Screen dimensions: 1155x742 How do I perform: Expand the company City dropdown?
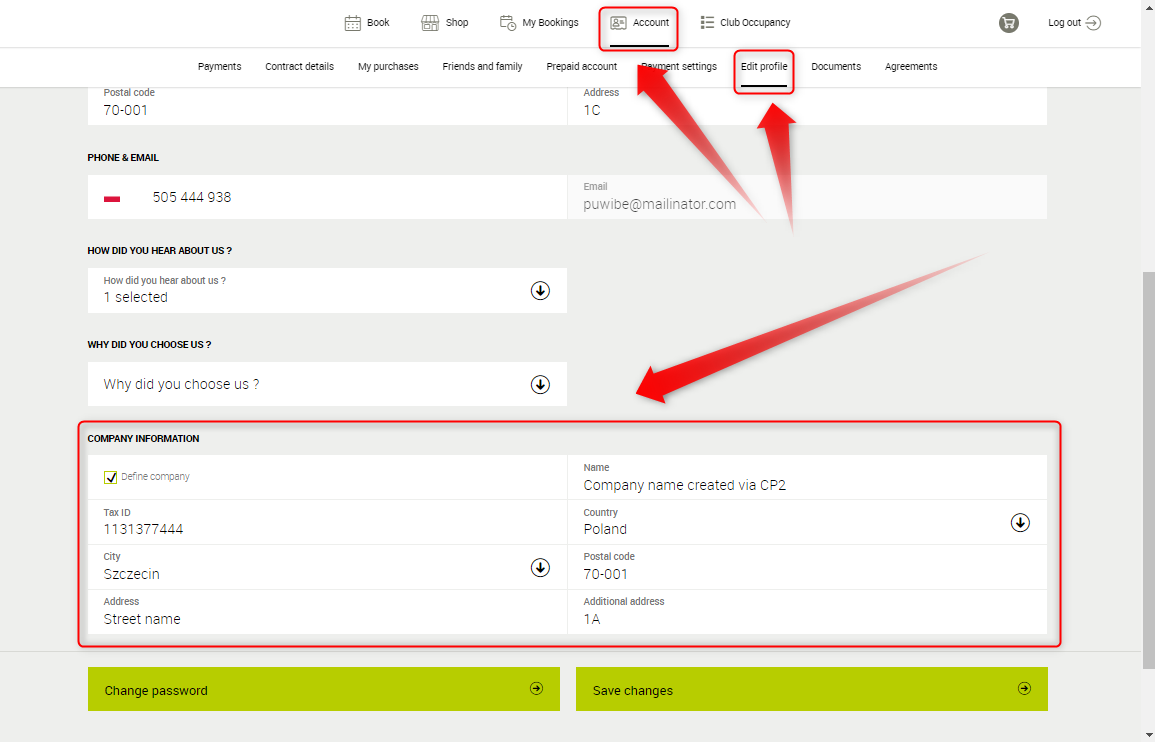540,567
